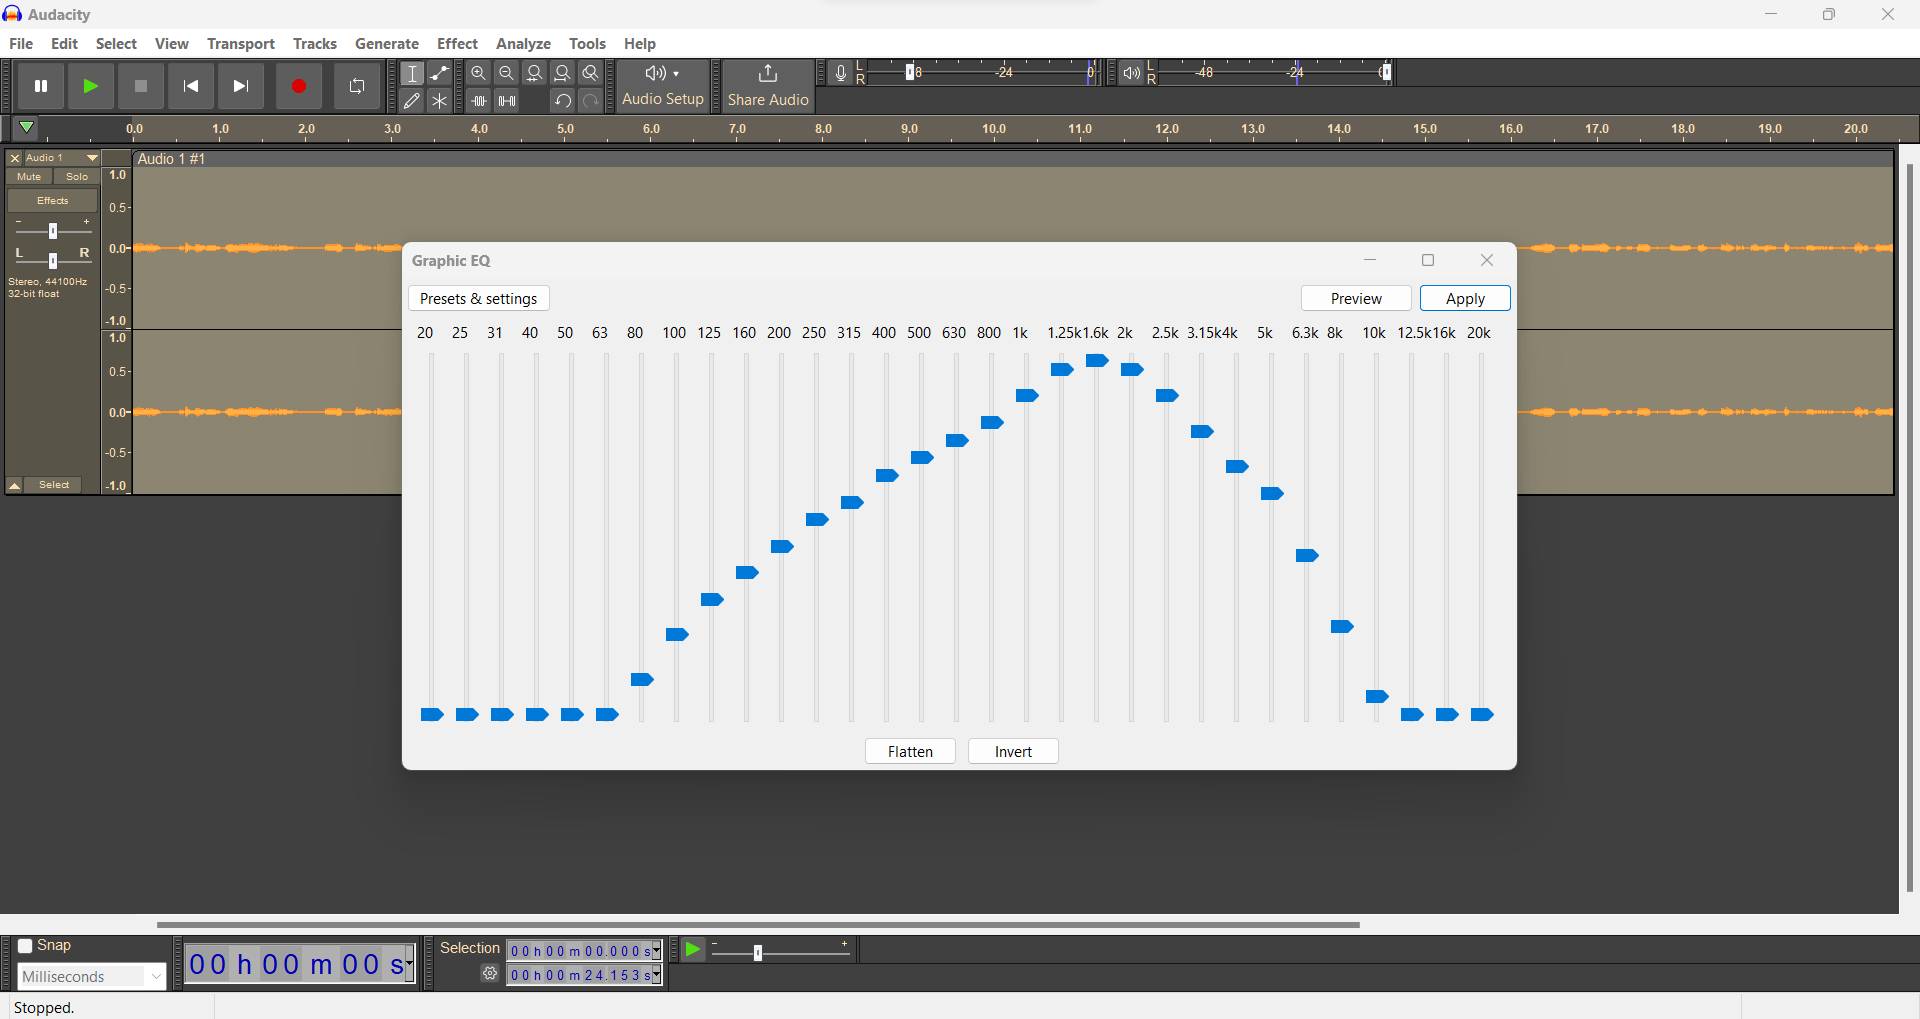The height and width of the screenshot is (1019, 1920).
Task: Open selection start time format dropdown
Action: [657, 951]
